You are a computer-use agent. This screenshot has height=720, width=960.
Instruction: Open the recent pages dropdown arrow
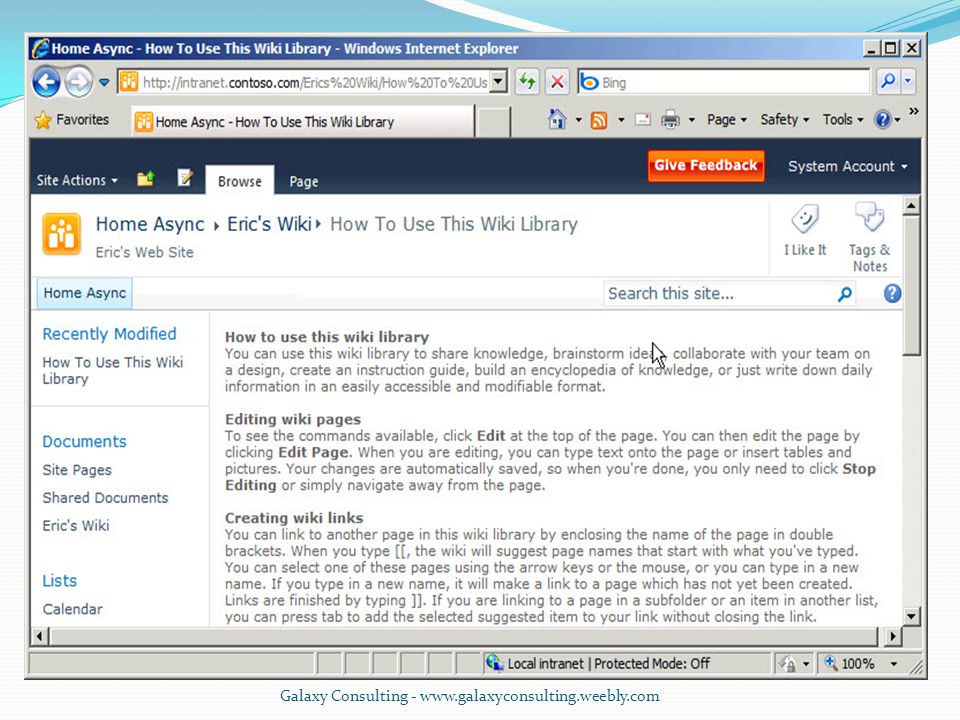104,82
